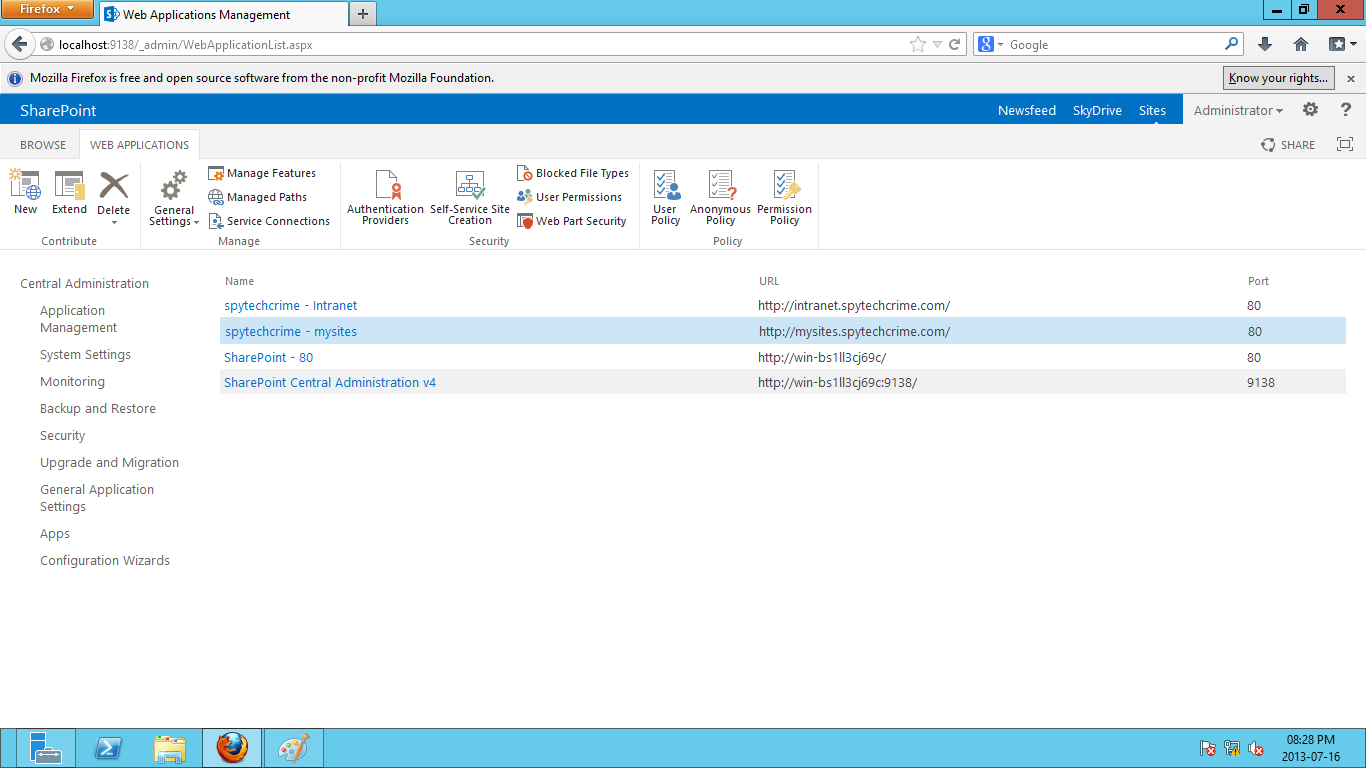Go back using Firefox back arrow
This screenshot has height=768, width=1366.
click(x=20, y=44)
